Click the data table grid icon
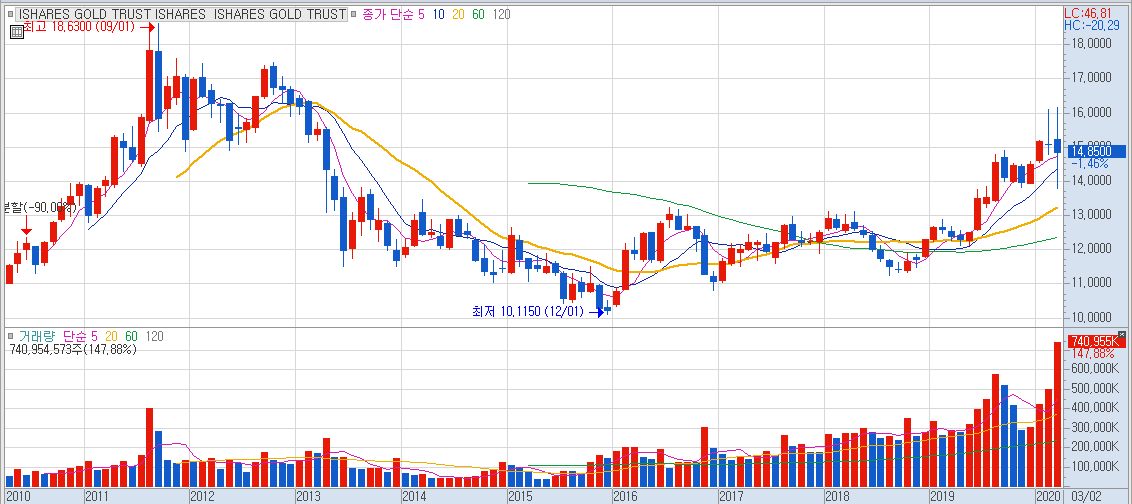Screen dimensions: 1132x504 (x=15, y=30)
